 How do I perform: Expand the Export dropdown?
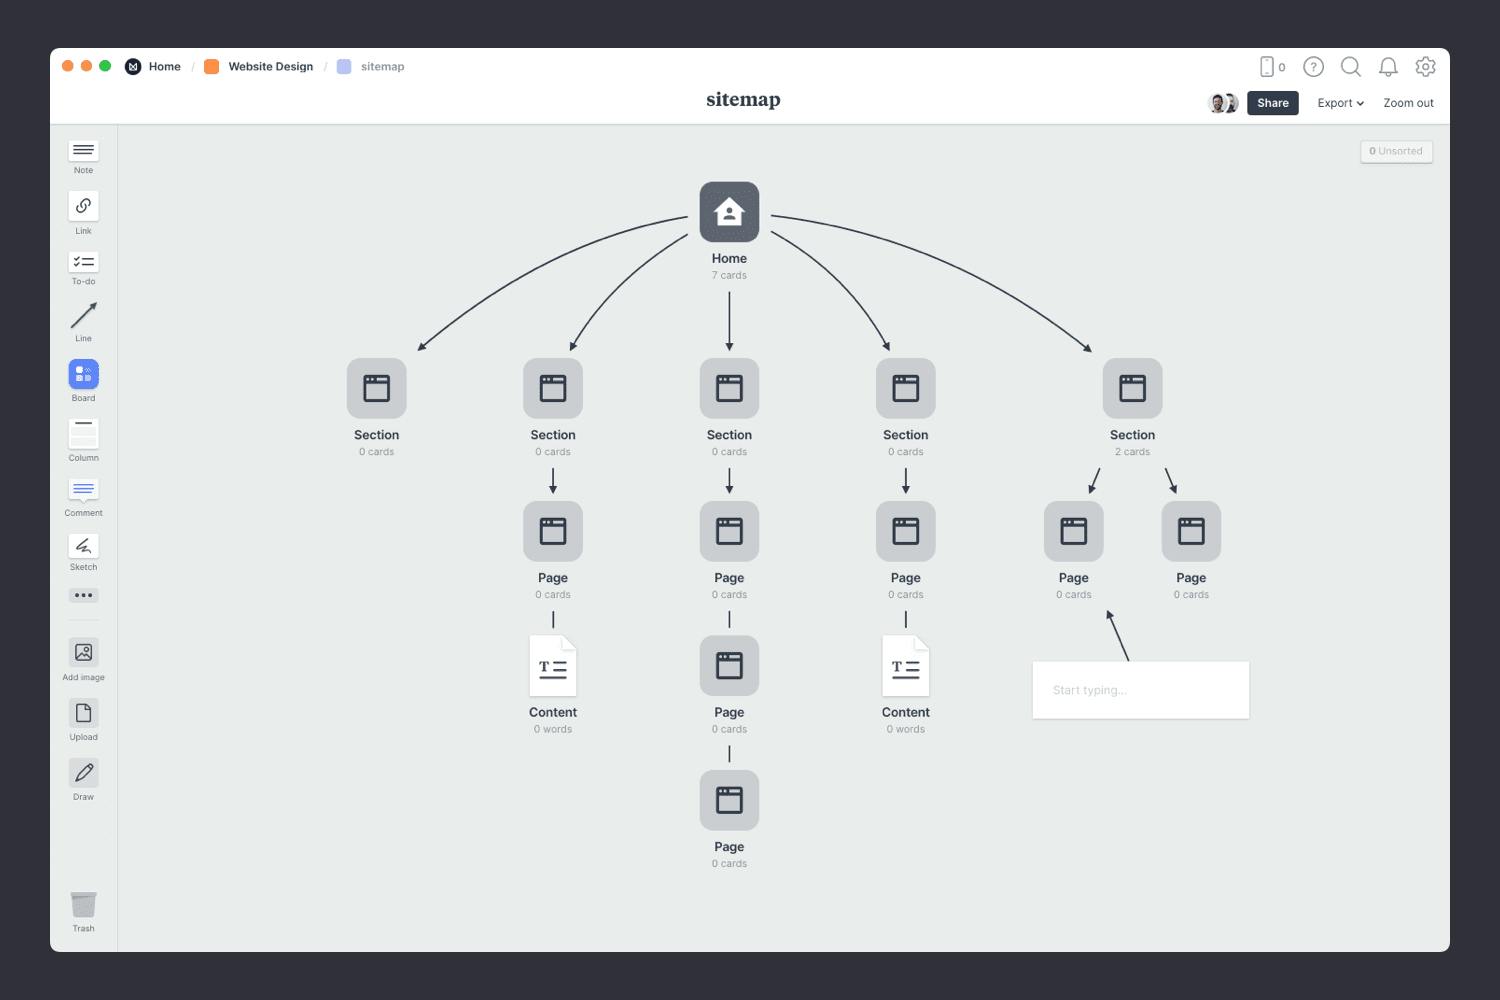click(x=1340, y=103)
